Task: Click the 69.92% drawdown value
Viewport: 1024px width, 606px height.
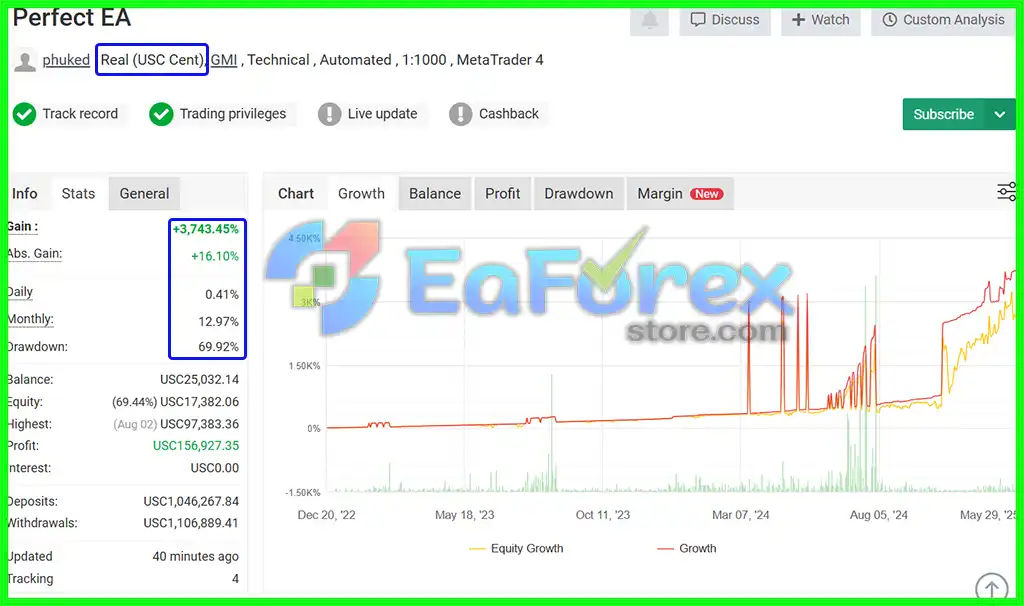Action: coord(219,347)
